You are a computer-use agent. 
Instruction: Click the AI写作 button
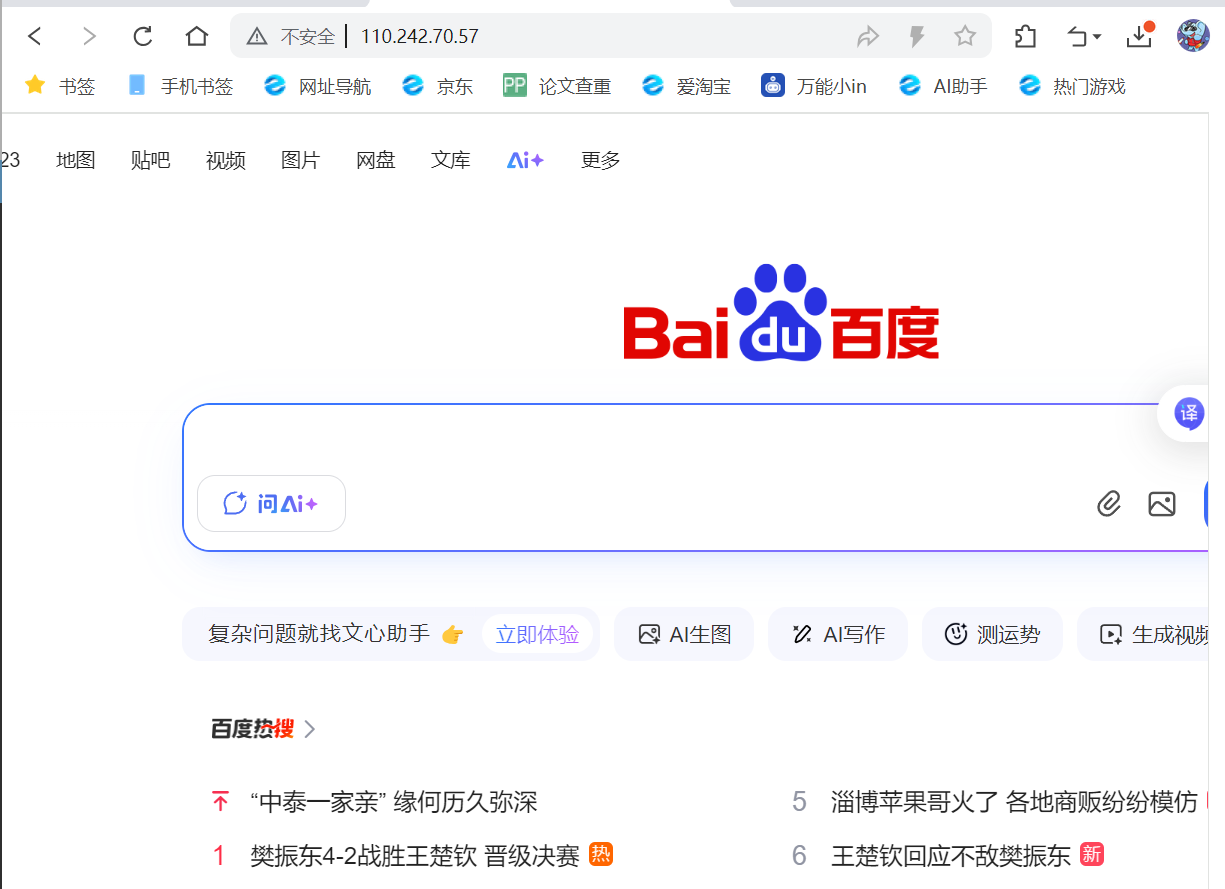point(838,634)
